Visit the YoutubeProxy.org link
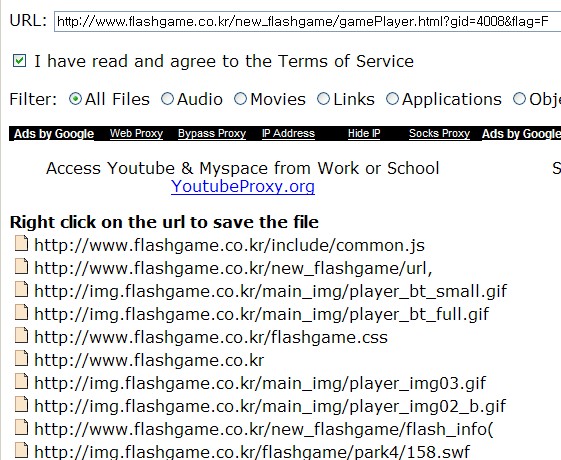Screen dimensions: 561x460 [243, 186]
